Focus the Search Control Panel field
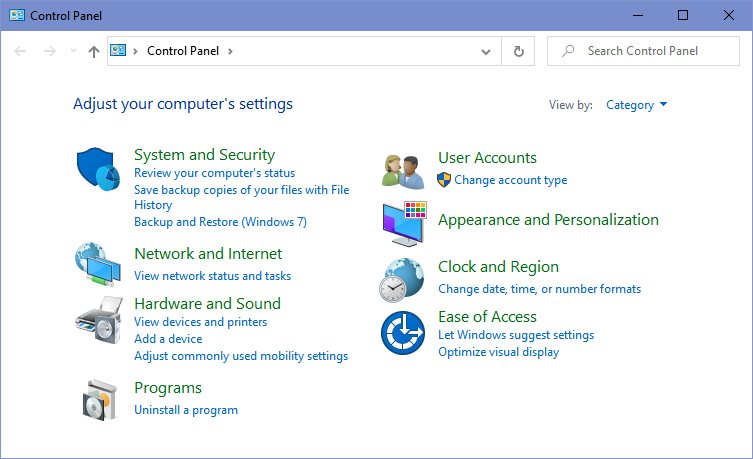The height and width of the screenshot is (459, 753). 643,51
